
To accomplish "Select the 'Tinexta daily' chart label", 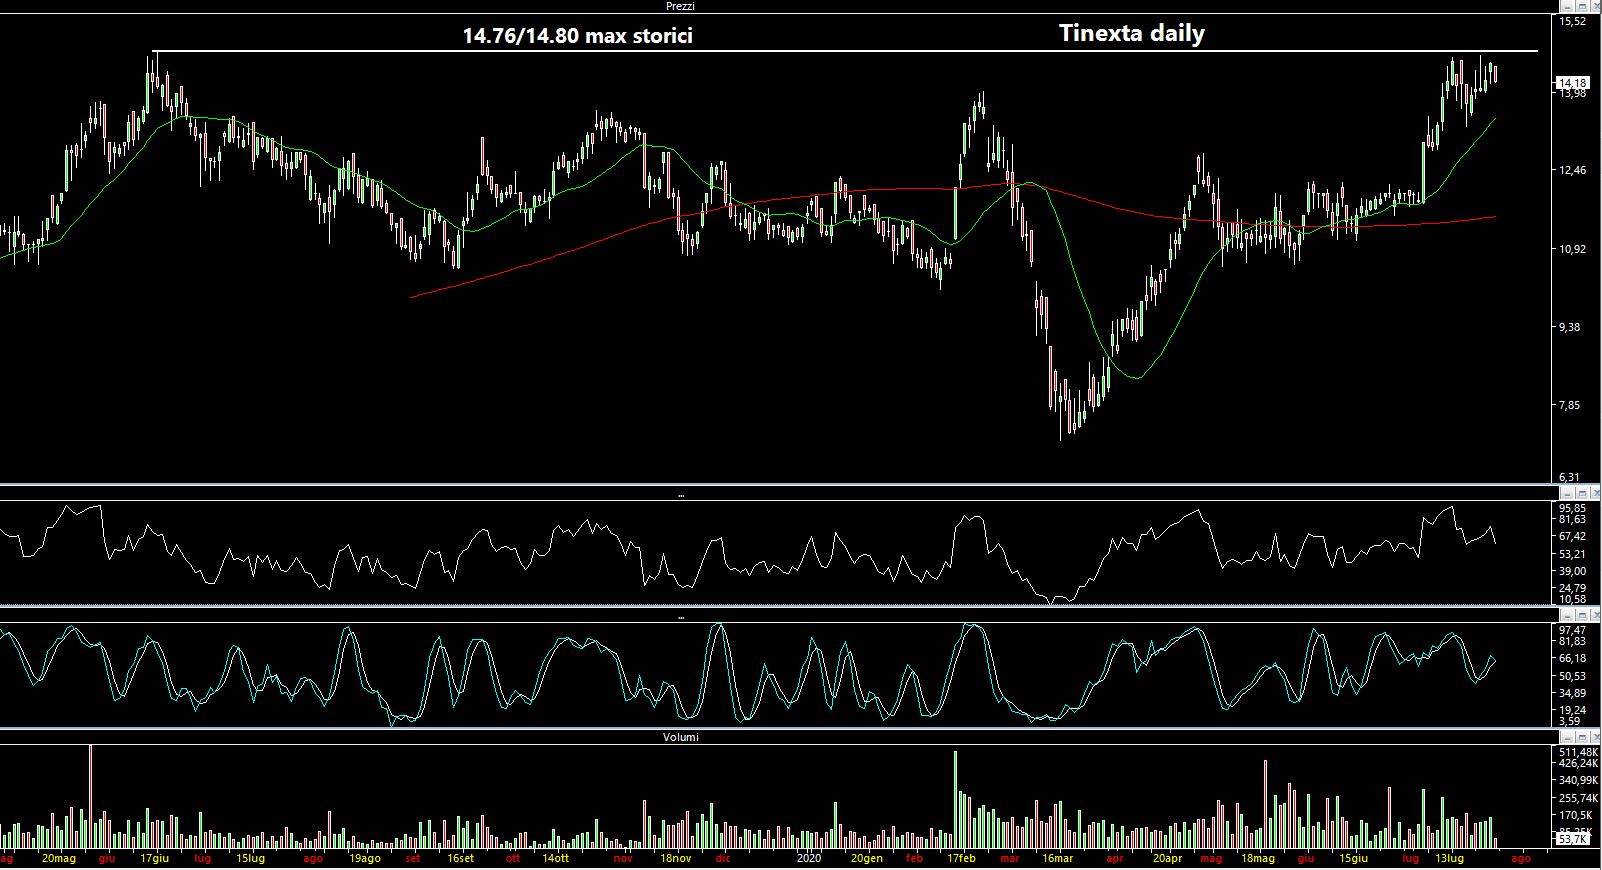I will click(1132, 33).
